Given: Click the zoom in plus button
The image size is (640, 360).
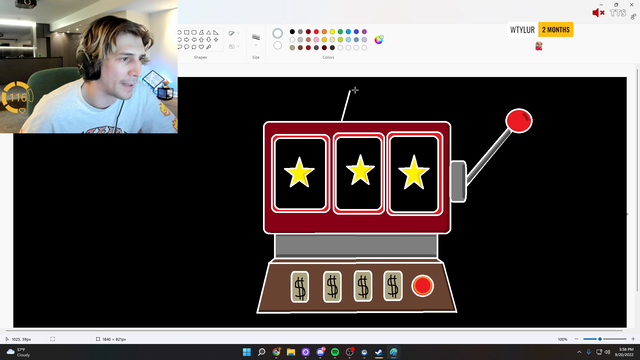Looking at the screenshot, I should [633, 339].
